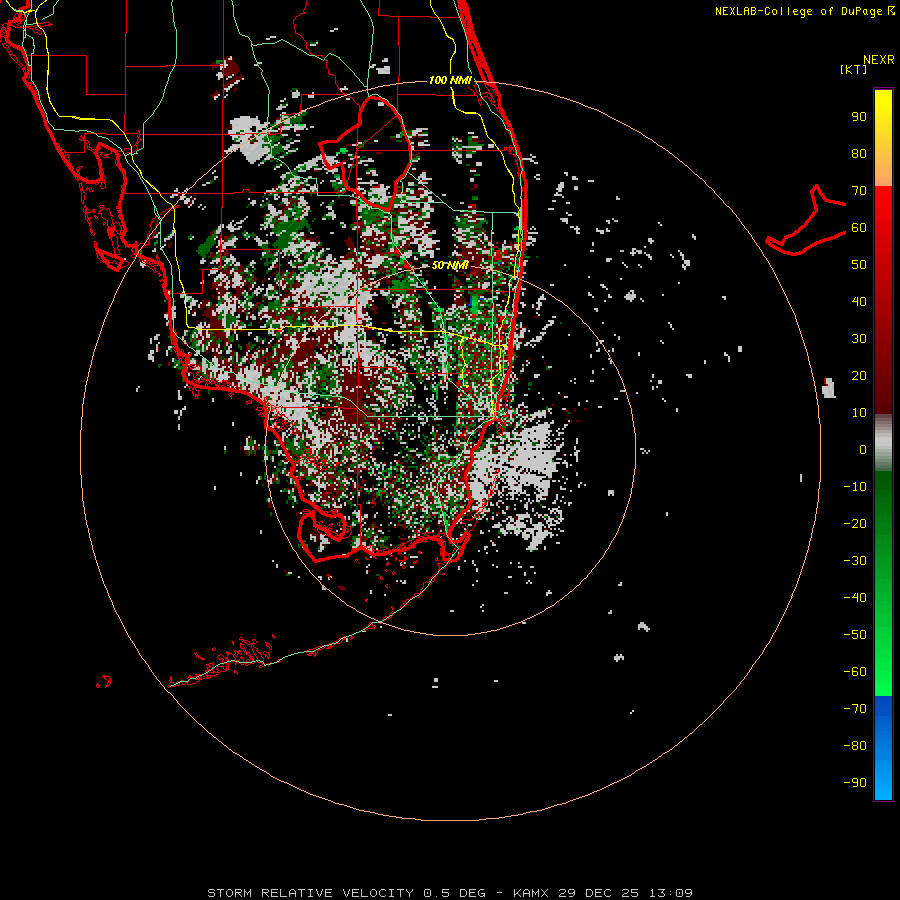Pick the gray zero-velocity band on color bar
The image size is (900, 900).
[883, 443]
